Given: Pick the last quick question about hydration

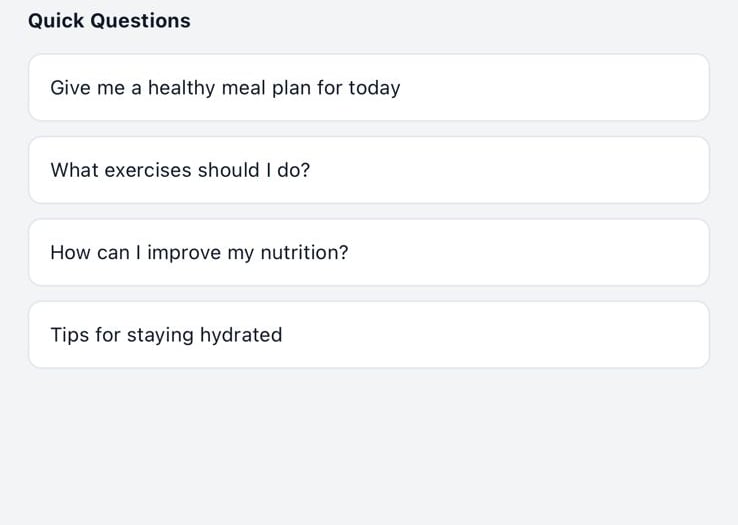Looking at the screenshot, I should coord(368,335).
